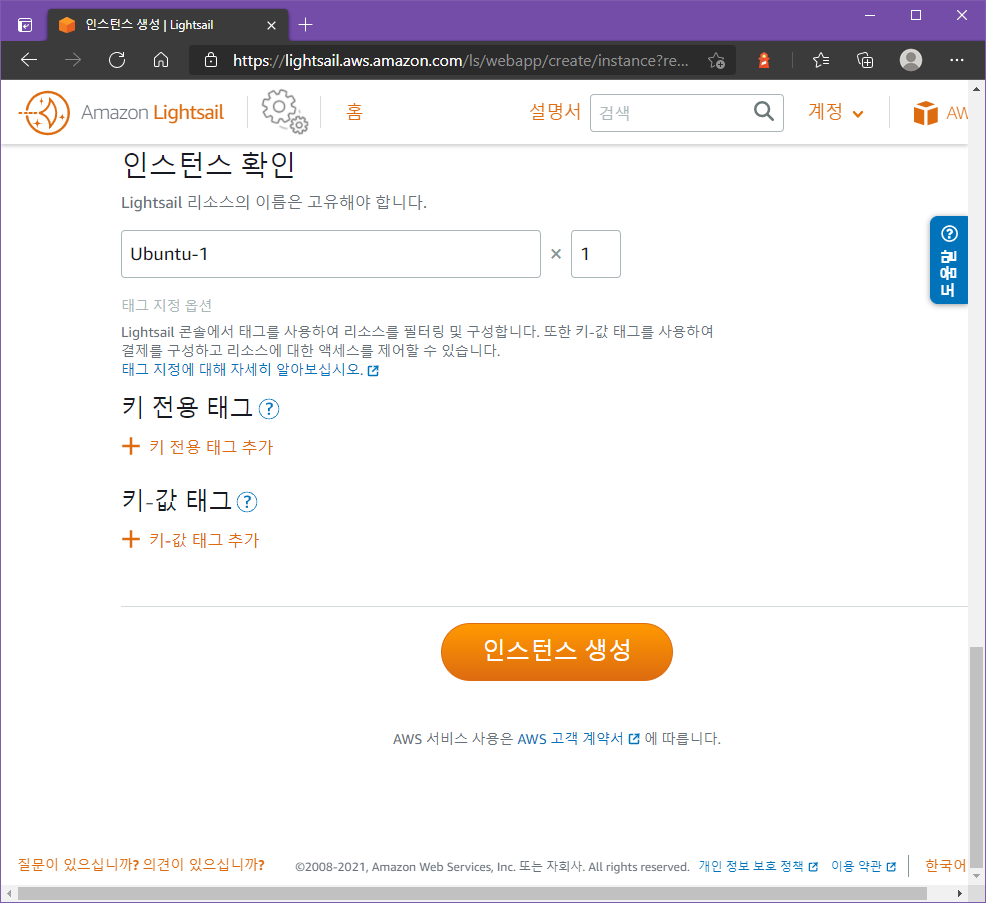Viewport: 986px width, 903px height.
Task: Click the browser home icon
Action: 161,60
